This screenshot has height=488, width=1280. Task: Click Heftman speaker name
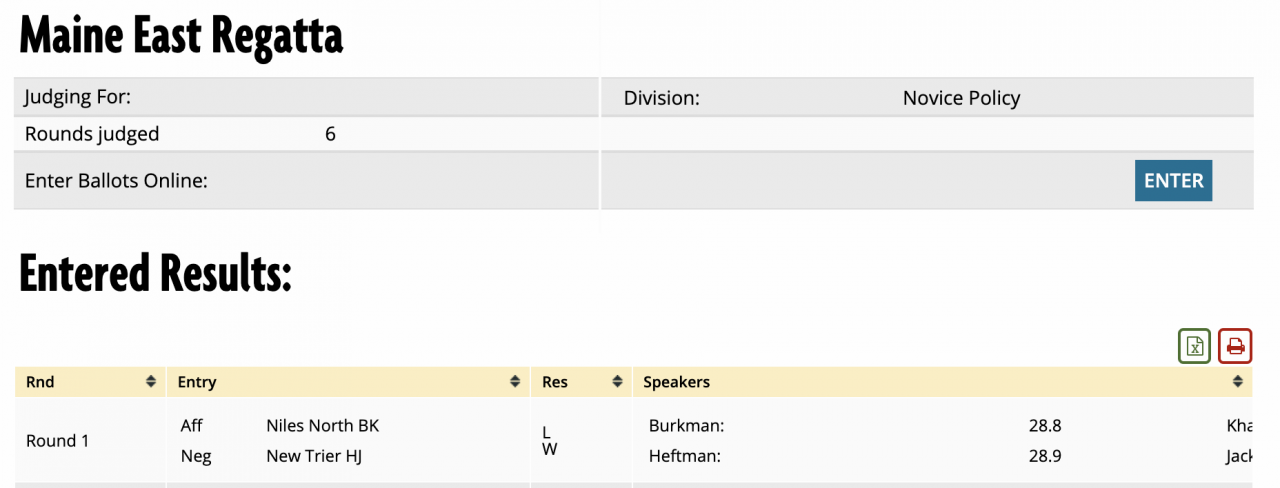(685, 457)
